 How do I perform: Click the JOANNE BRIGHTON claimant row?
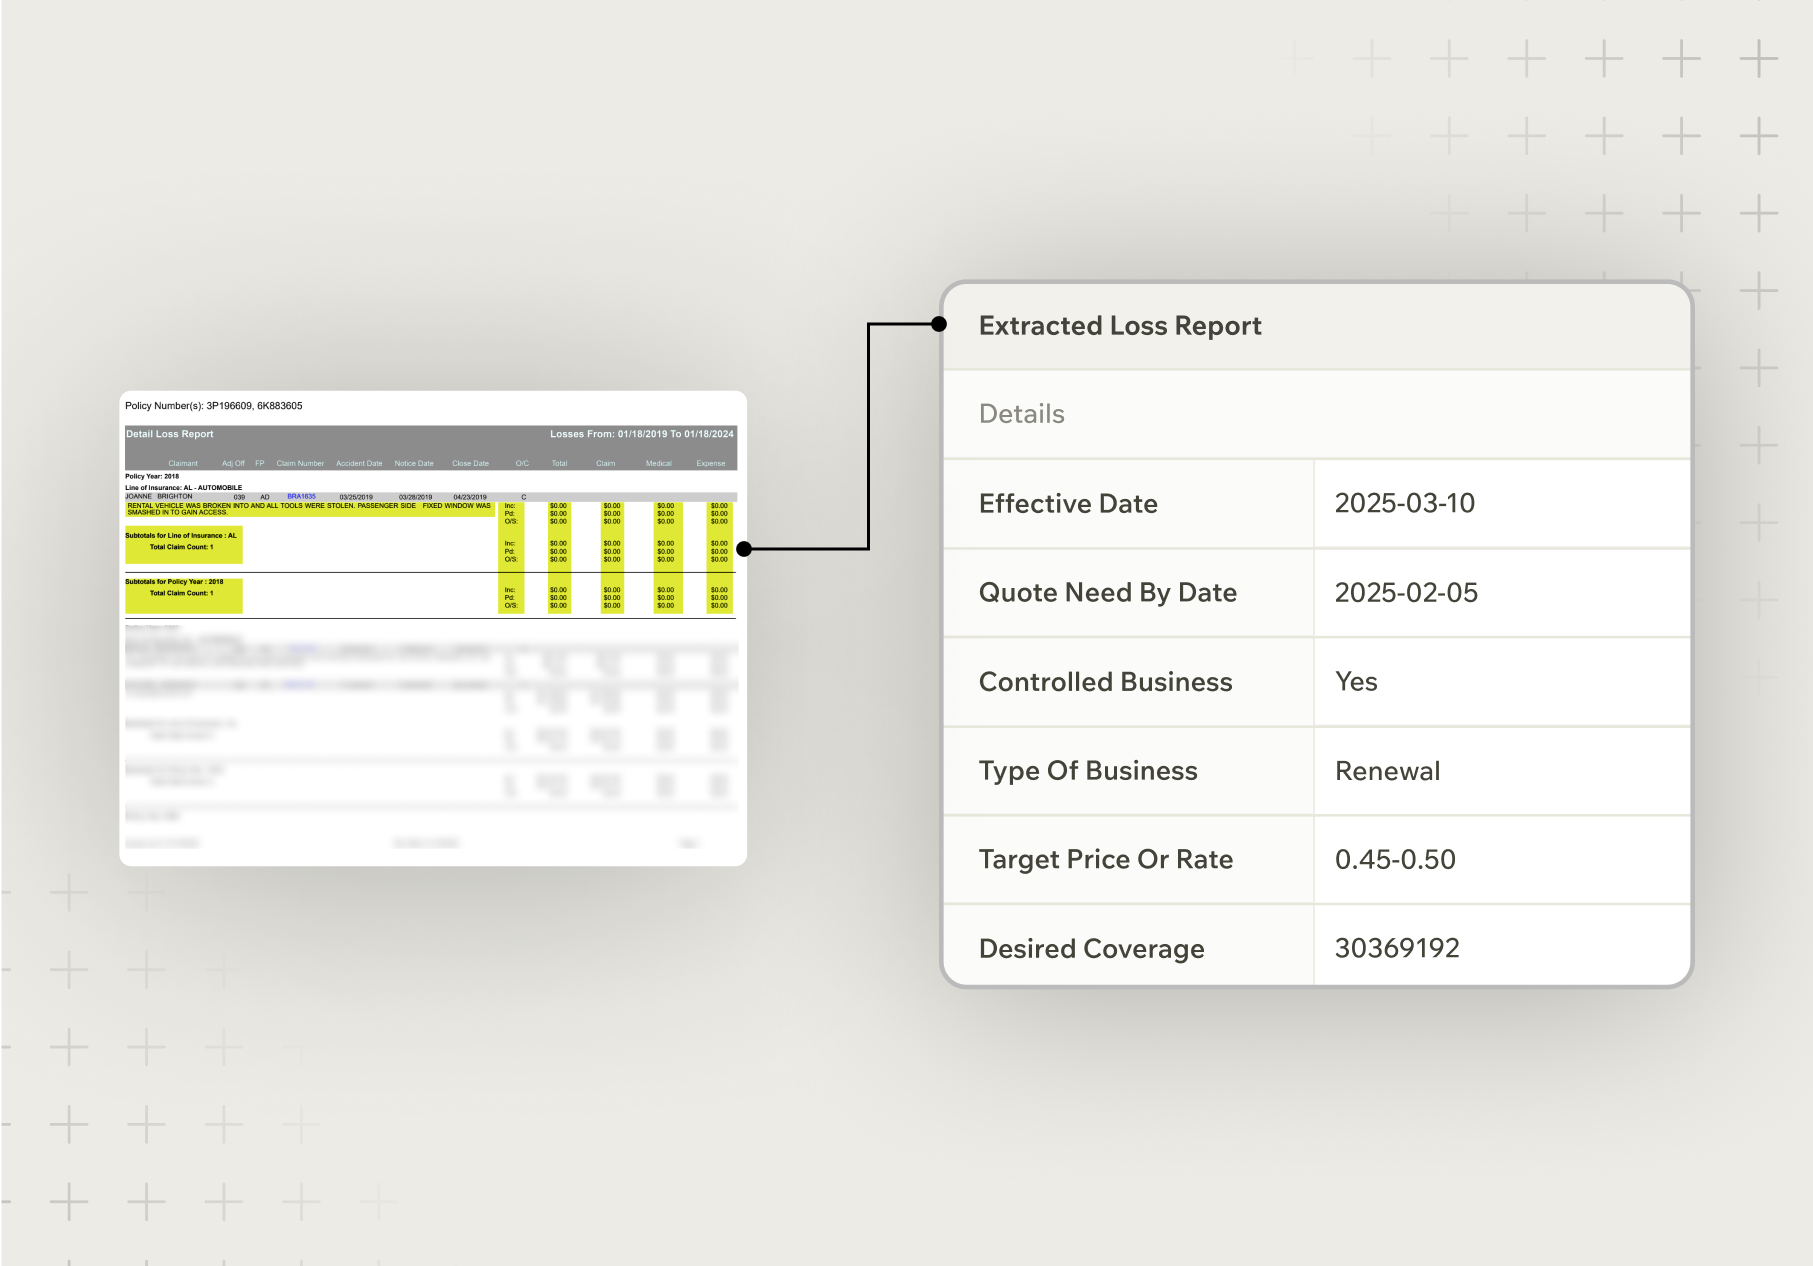(159, 497)
